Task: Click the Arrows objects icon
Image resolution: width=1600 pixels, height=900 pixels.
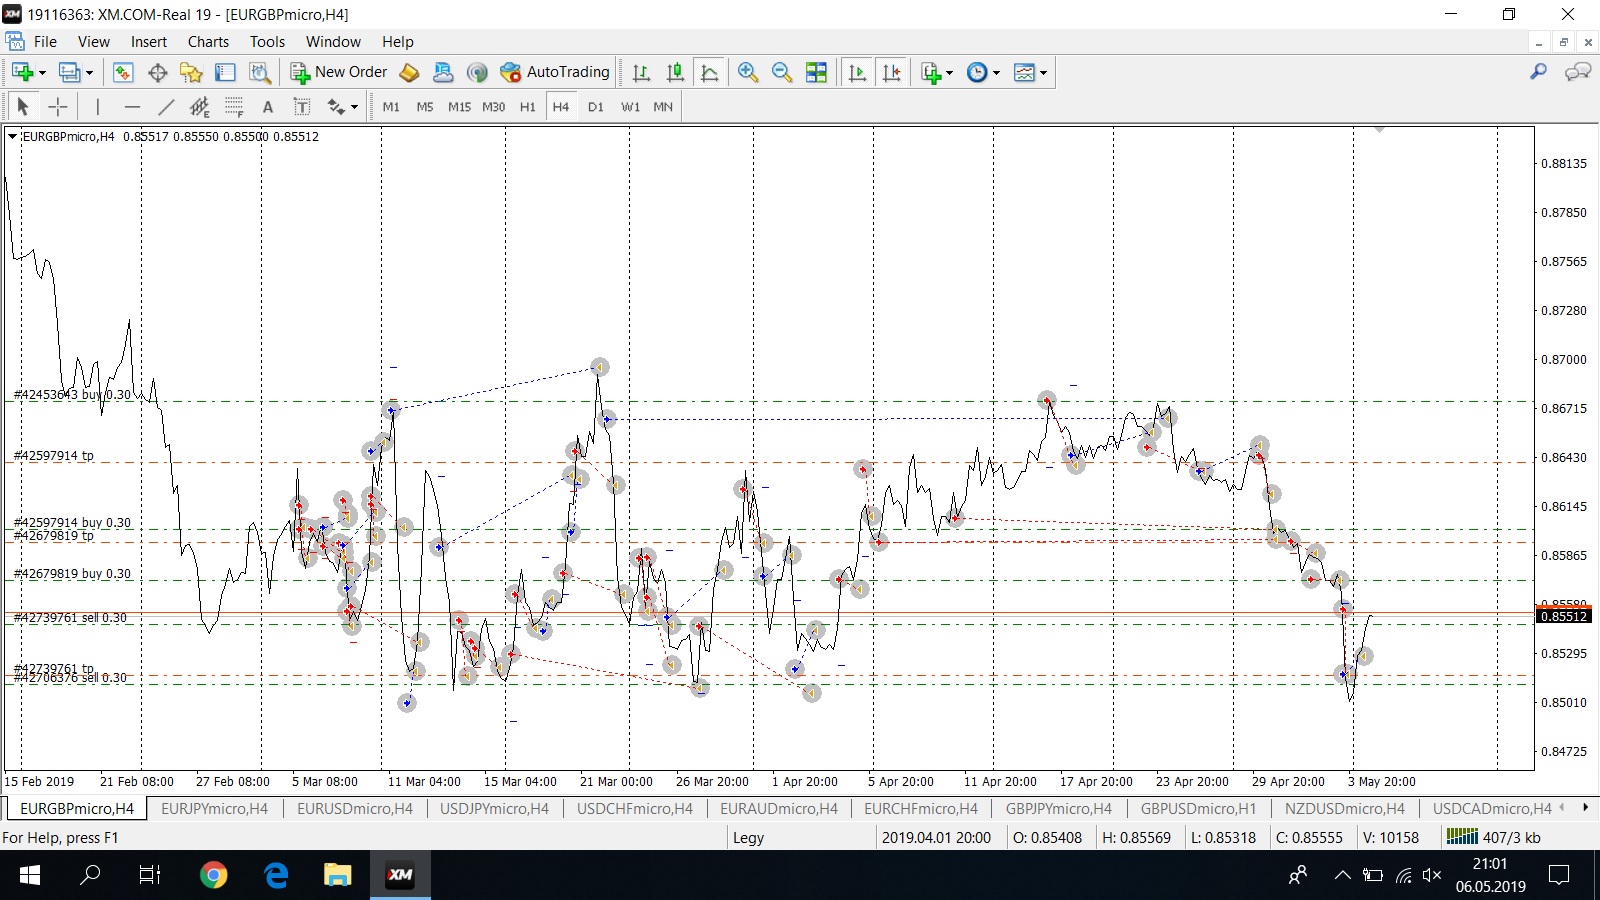Action: point(336,106)
